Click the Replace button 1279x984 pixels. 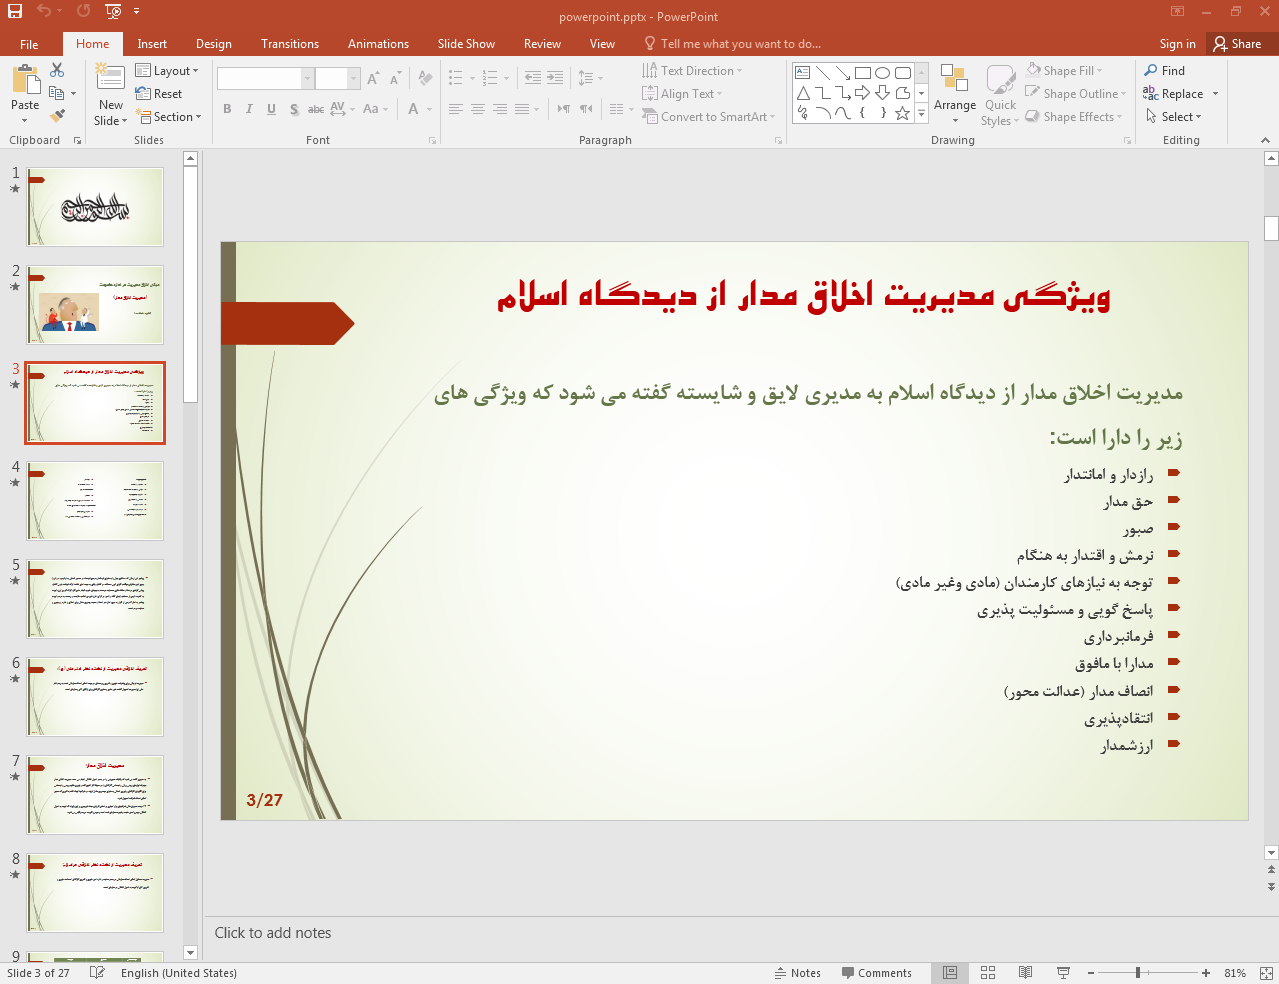coord(1181,94)
